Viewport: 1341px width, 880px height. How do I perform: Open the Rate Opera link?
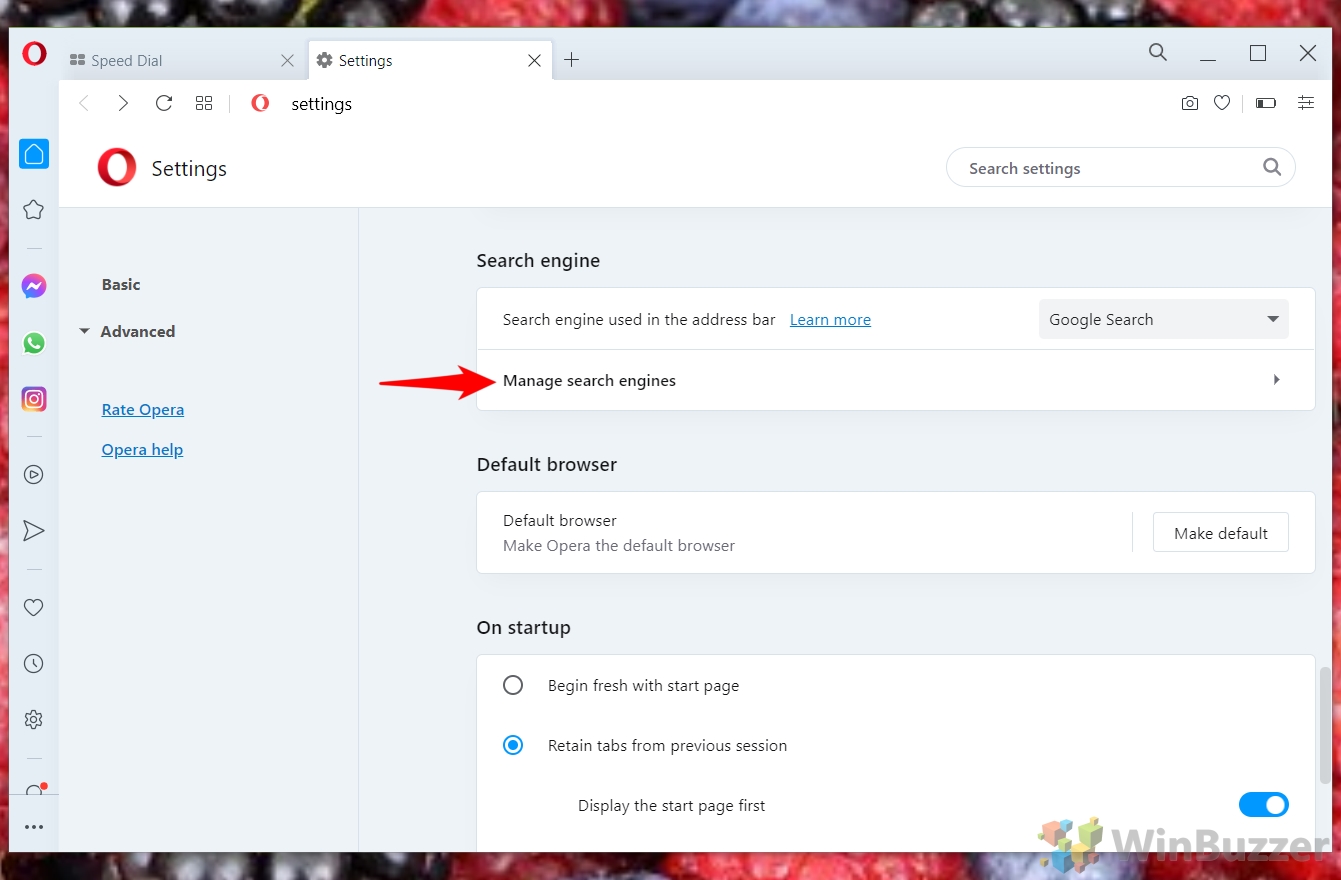pos(143,409)
